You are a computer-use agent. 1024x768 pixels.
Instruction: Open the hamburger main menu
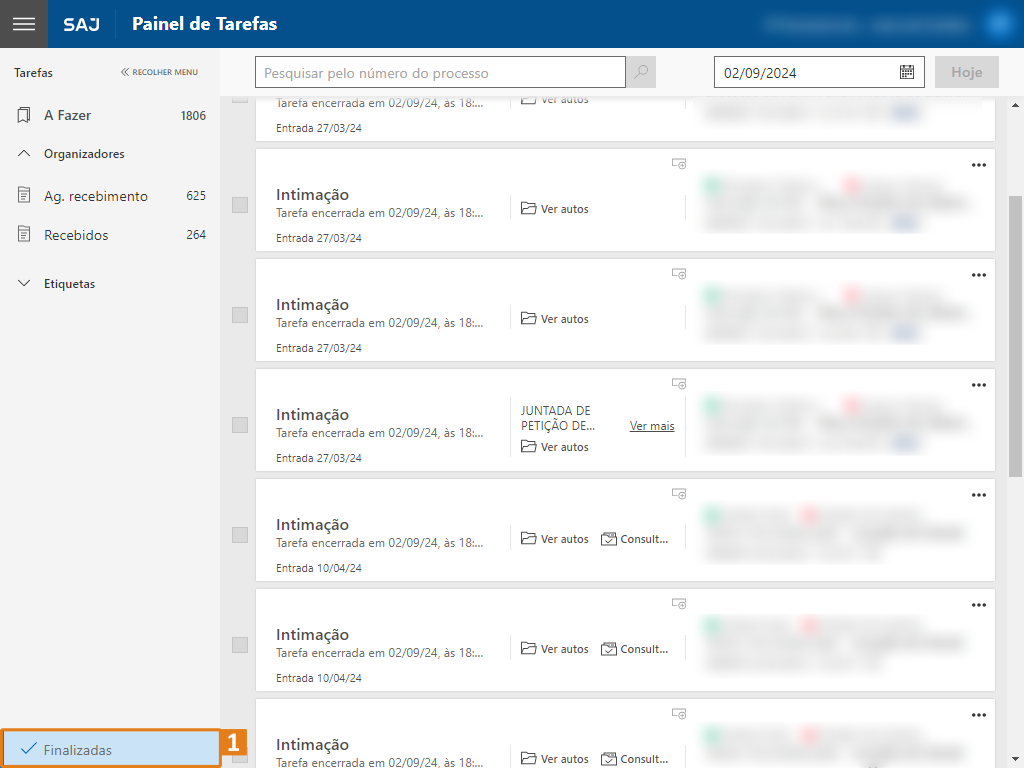[24, 24]
